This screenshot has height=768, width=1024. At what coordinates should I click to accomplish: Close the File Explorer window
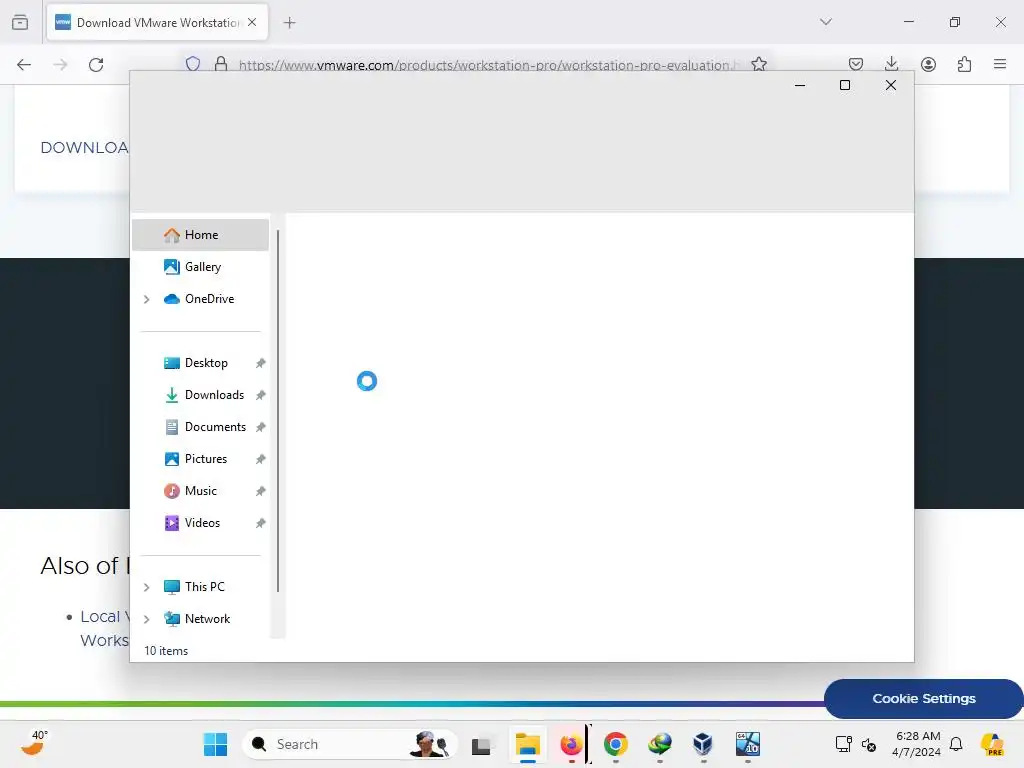(890, 86)
